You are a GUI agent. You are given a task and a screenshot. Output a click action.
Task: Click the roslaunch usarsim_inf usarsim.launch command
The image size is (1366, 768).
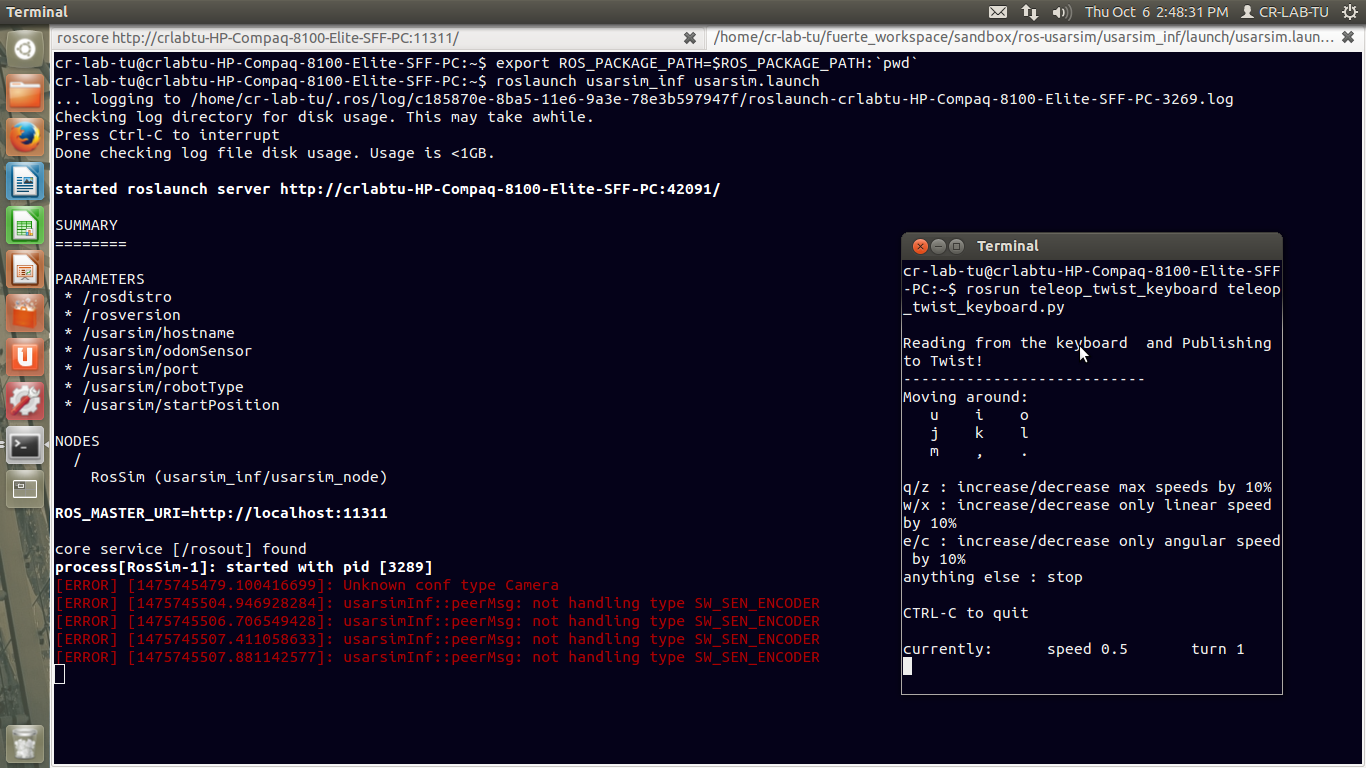pos(658,81)
